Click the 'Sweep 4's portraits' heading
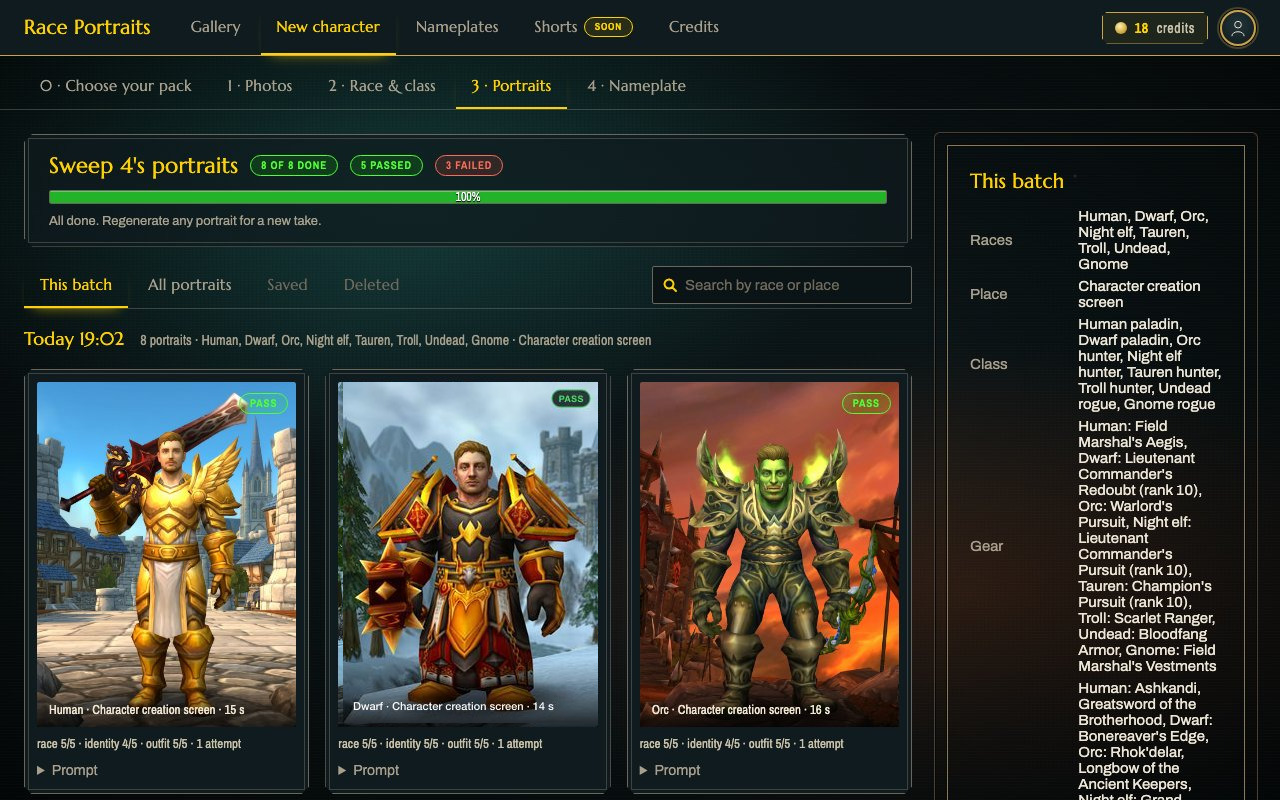Screen dimensions: 1280x800 (144, 166)
